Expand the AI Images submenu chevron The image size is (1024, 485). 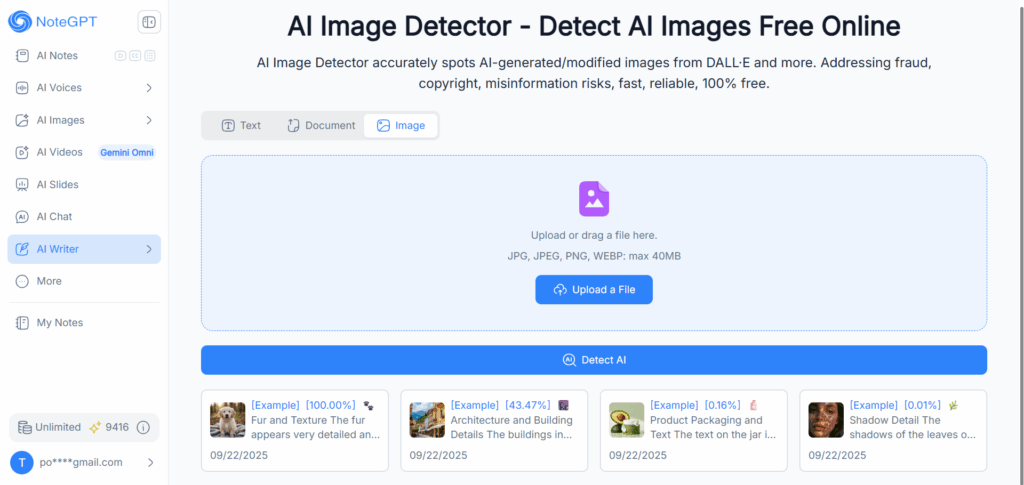coord(149,120)
